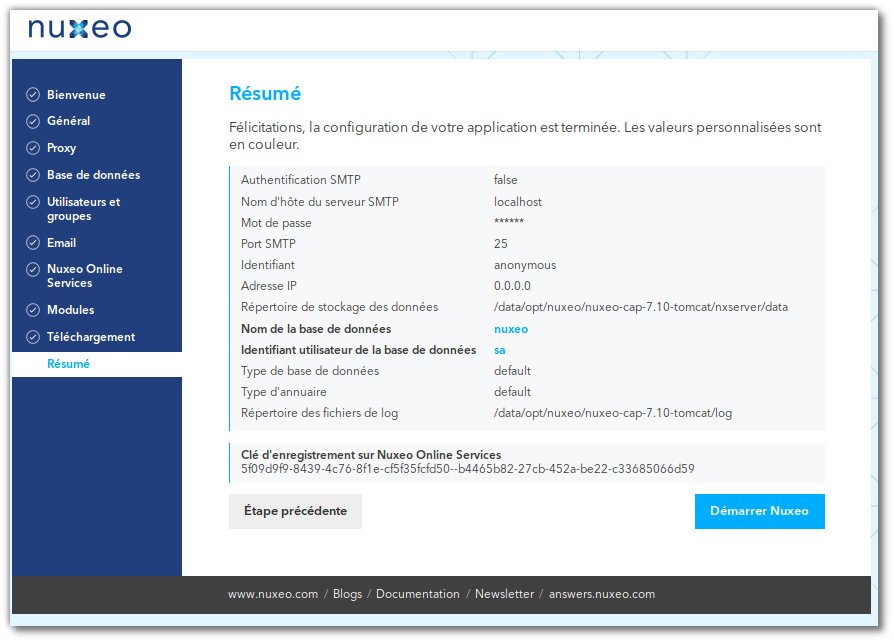Image resolution: width=894 pixels, height=642 pixels.
Task: Click checkmark icon beside Utilisateurs et groupes
Action: [33, 202]
